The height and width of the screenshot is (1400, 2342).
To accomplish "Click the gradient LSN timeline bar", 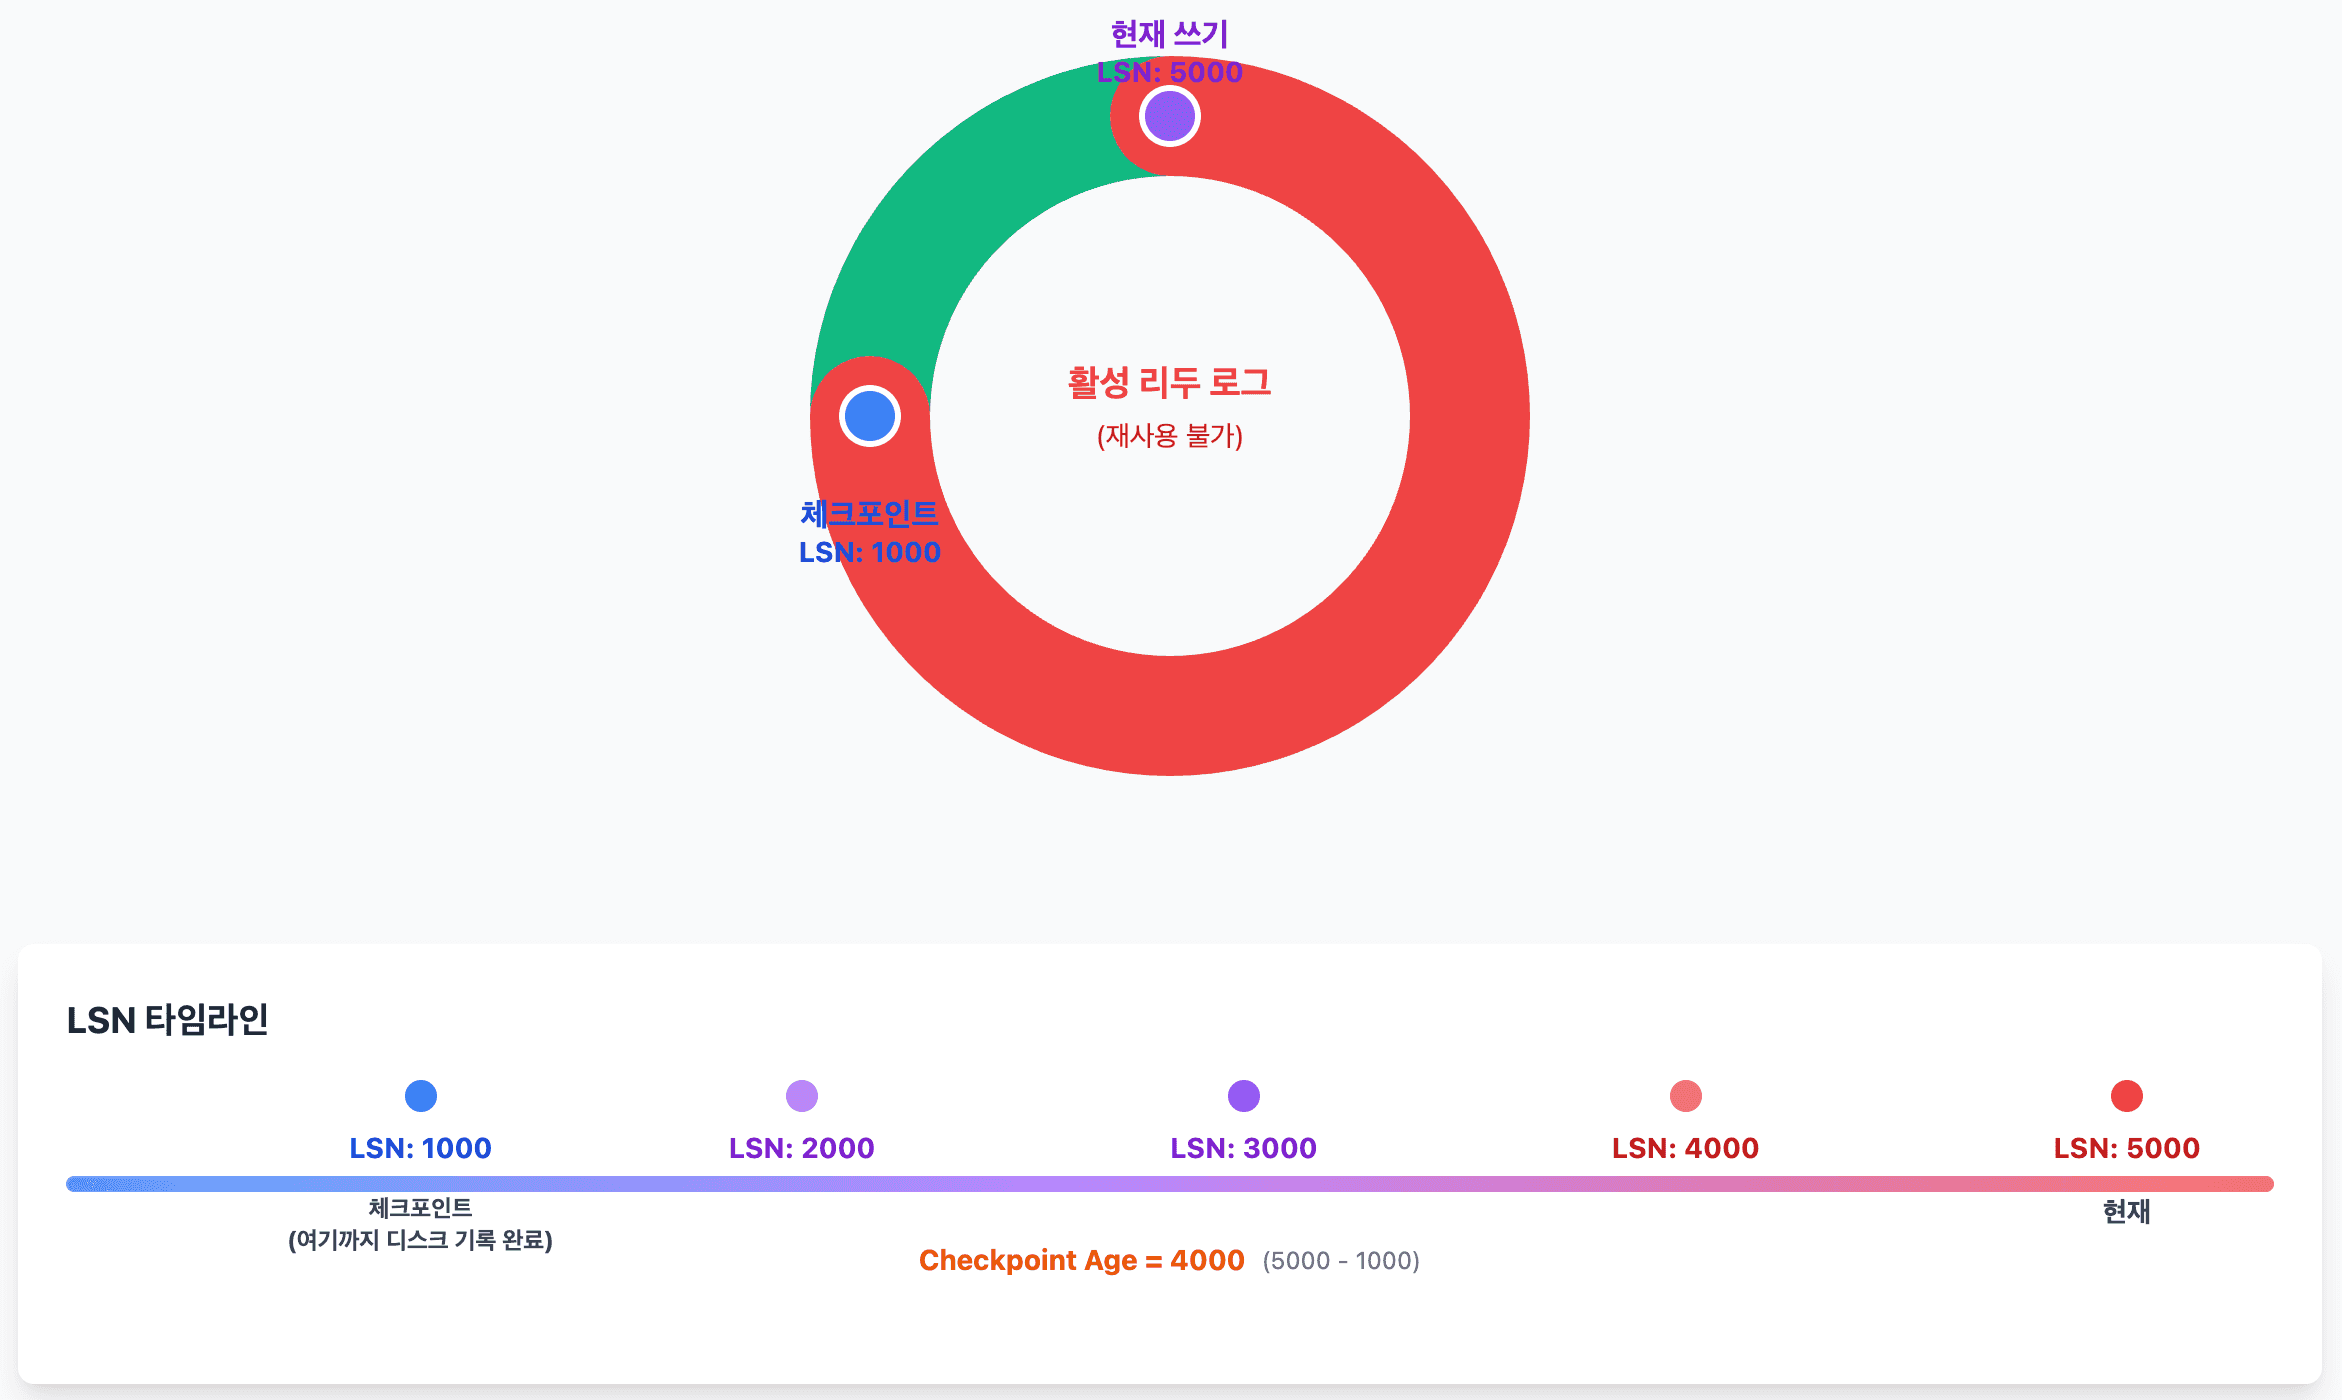I will tap(1170, 1184).
